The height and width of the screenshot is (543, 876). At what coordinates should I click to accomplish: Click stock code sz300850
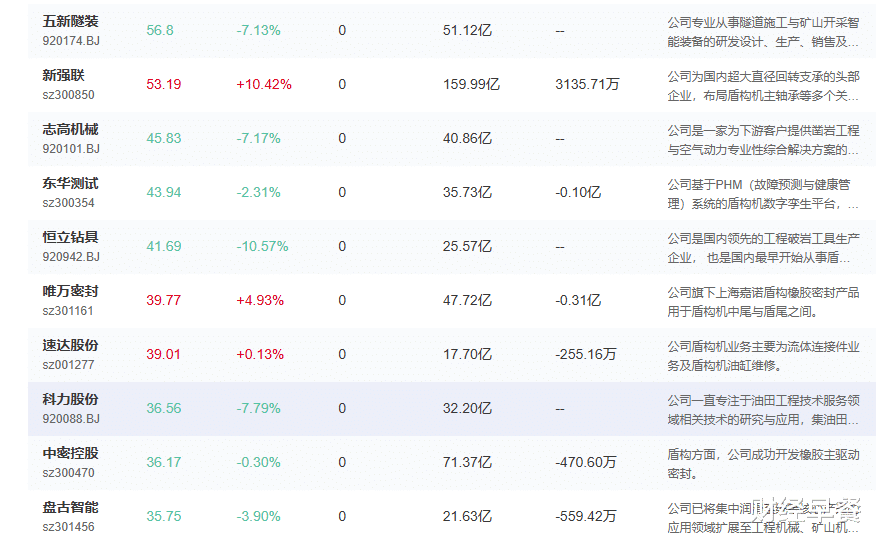[69, 95]
